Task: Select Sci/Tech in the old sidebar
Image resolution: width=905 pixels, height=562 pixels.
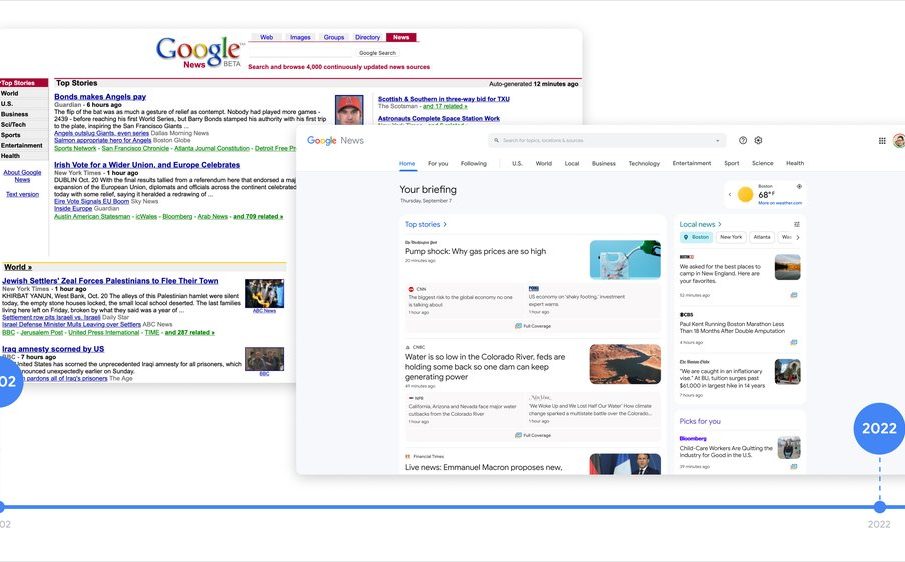Action: coord(13,124)
